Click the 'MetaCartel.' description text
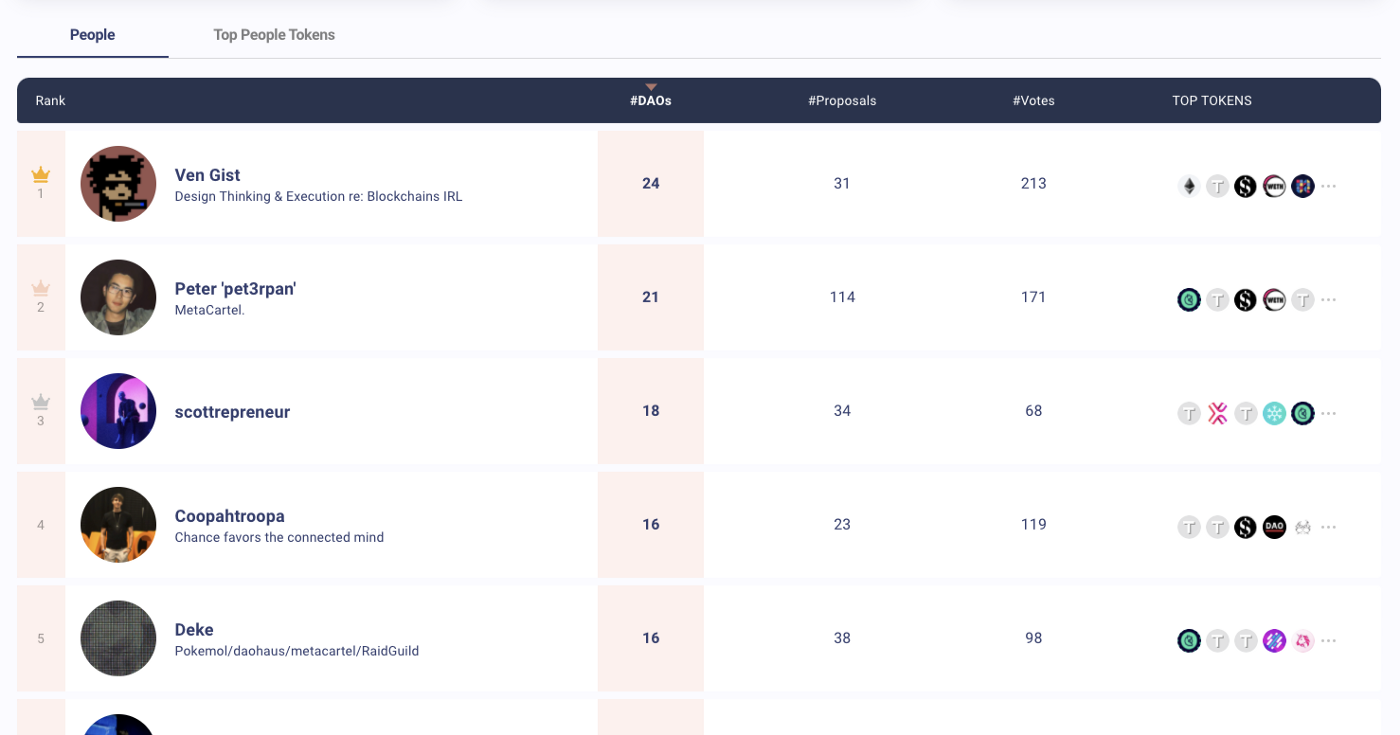Image resolution: width=1400 pixels, height=735 pixels. [210, 310]
